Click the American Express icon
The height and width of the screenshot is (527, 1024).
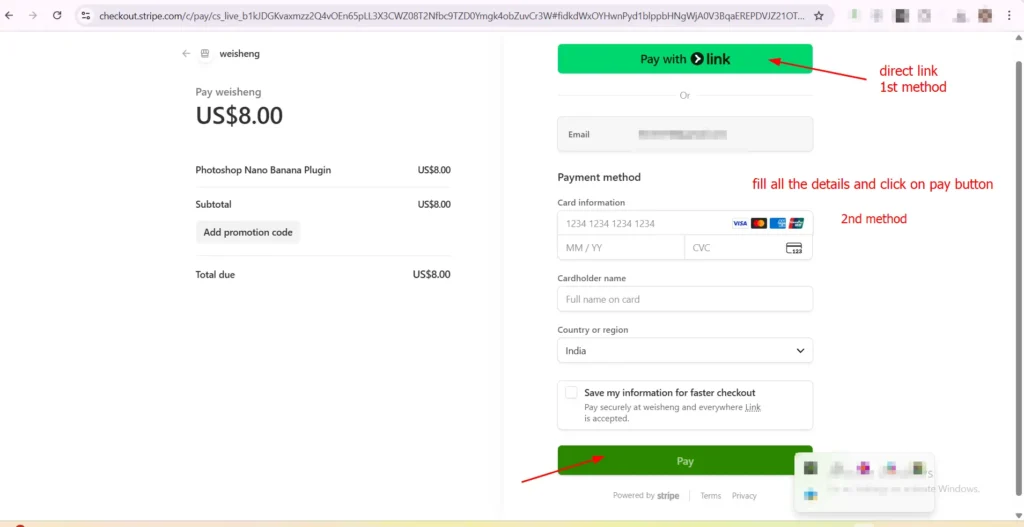point(777,223)
